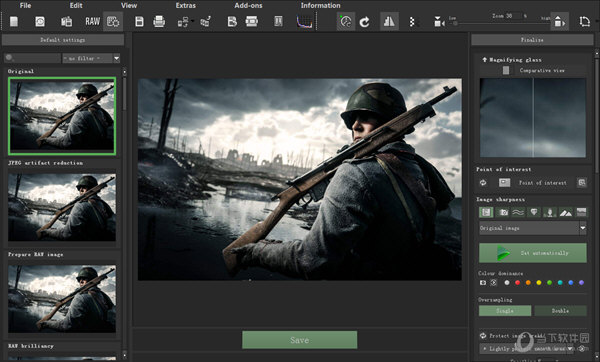Pick the red colour dominance dot

(517, 283)
